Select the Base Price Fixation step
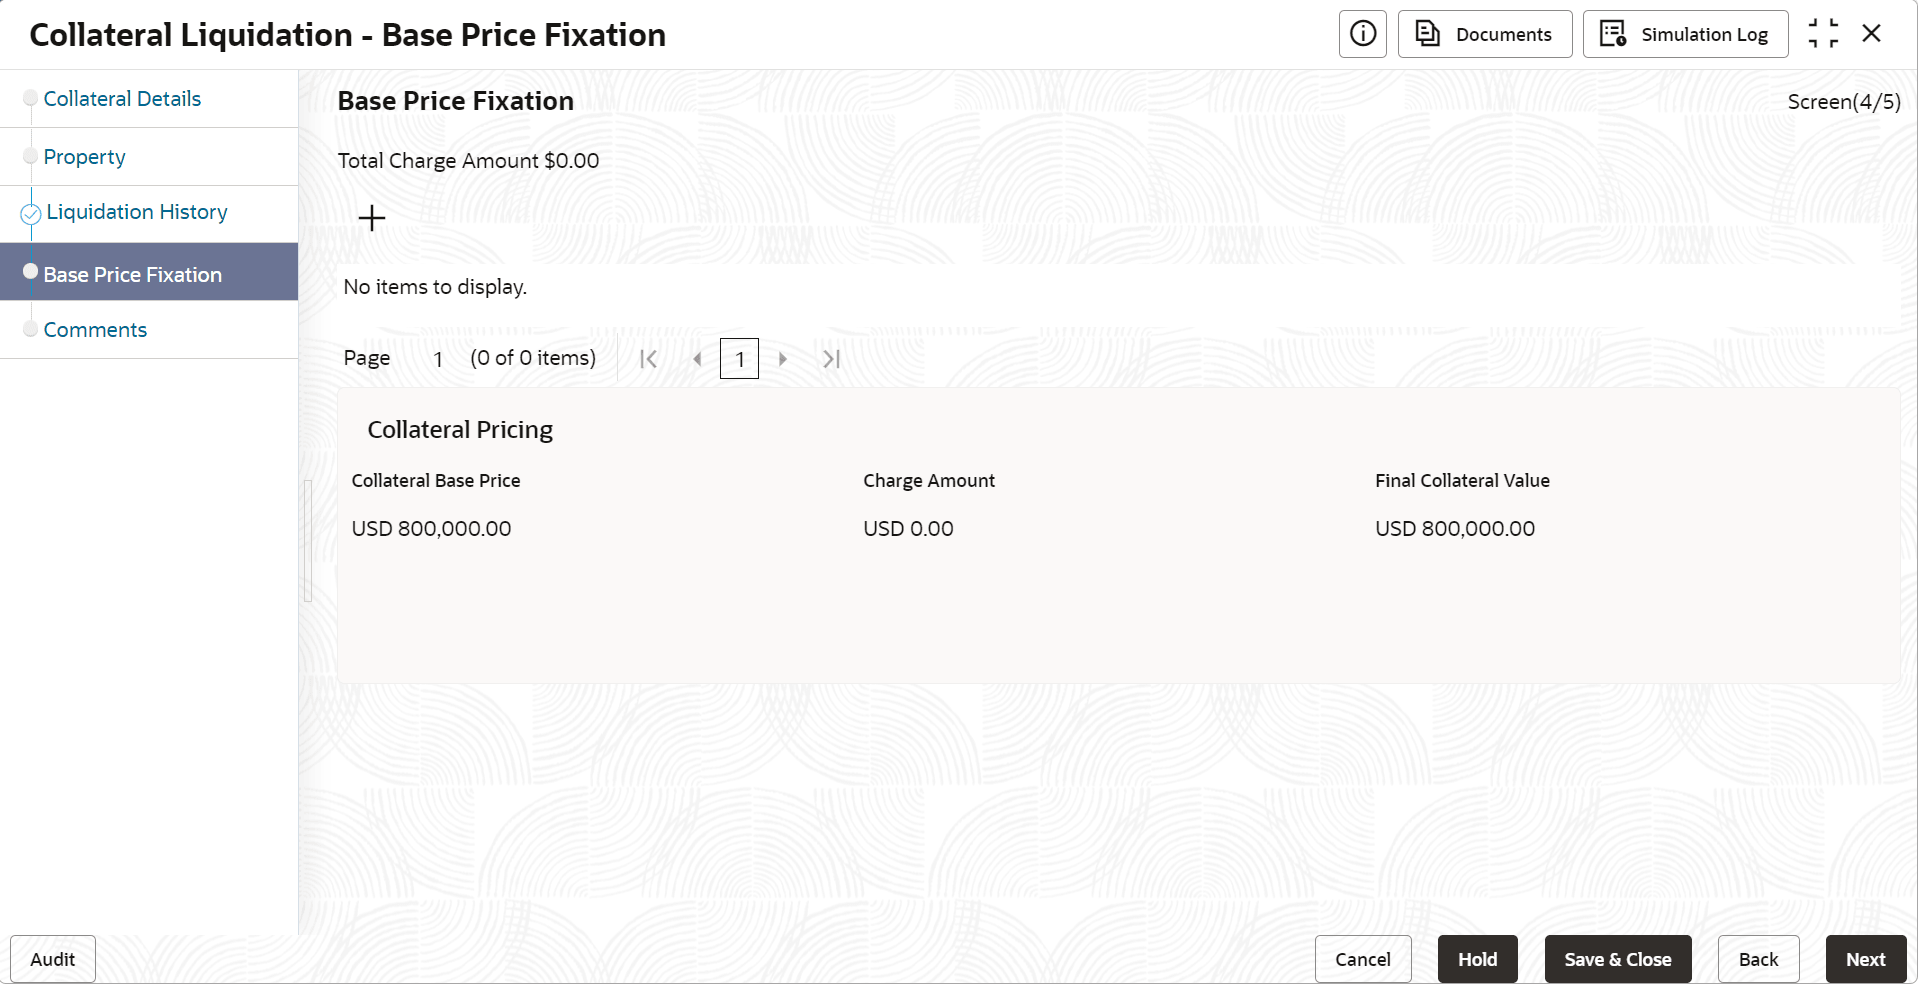This screenshot has width=1918, height=984. (133, 275)
